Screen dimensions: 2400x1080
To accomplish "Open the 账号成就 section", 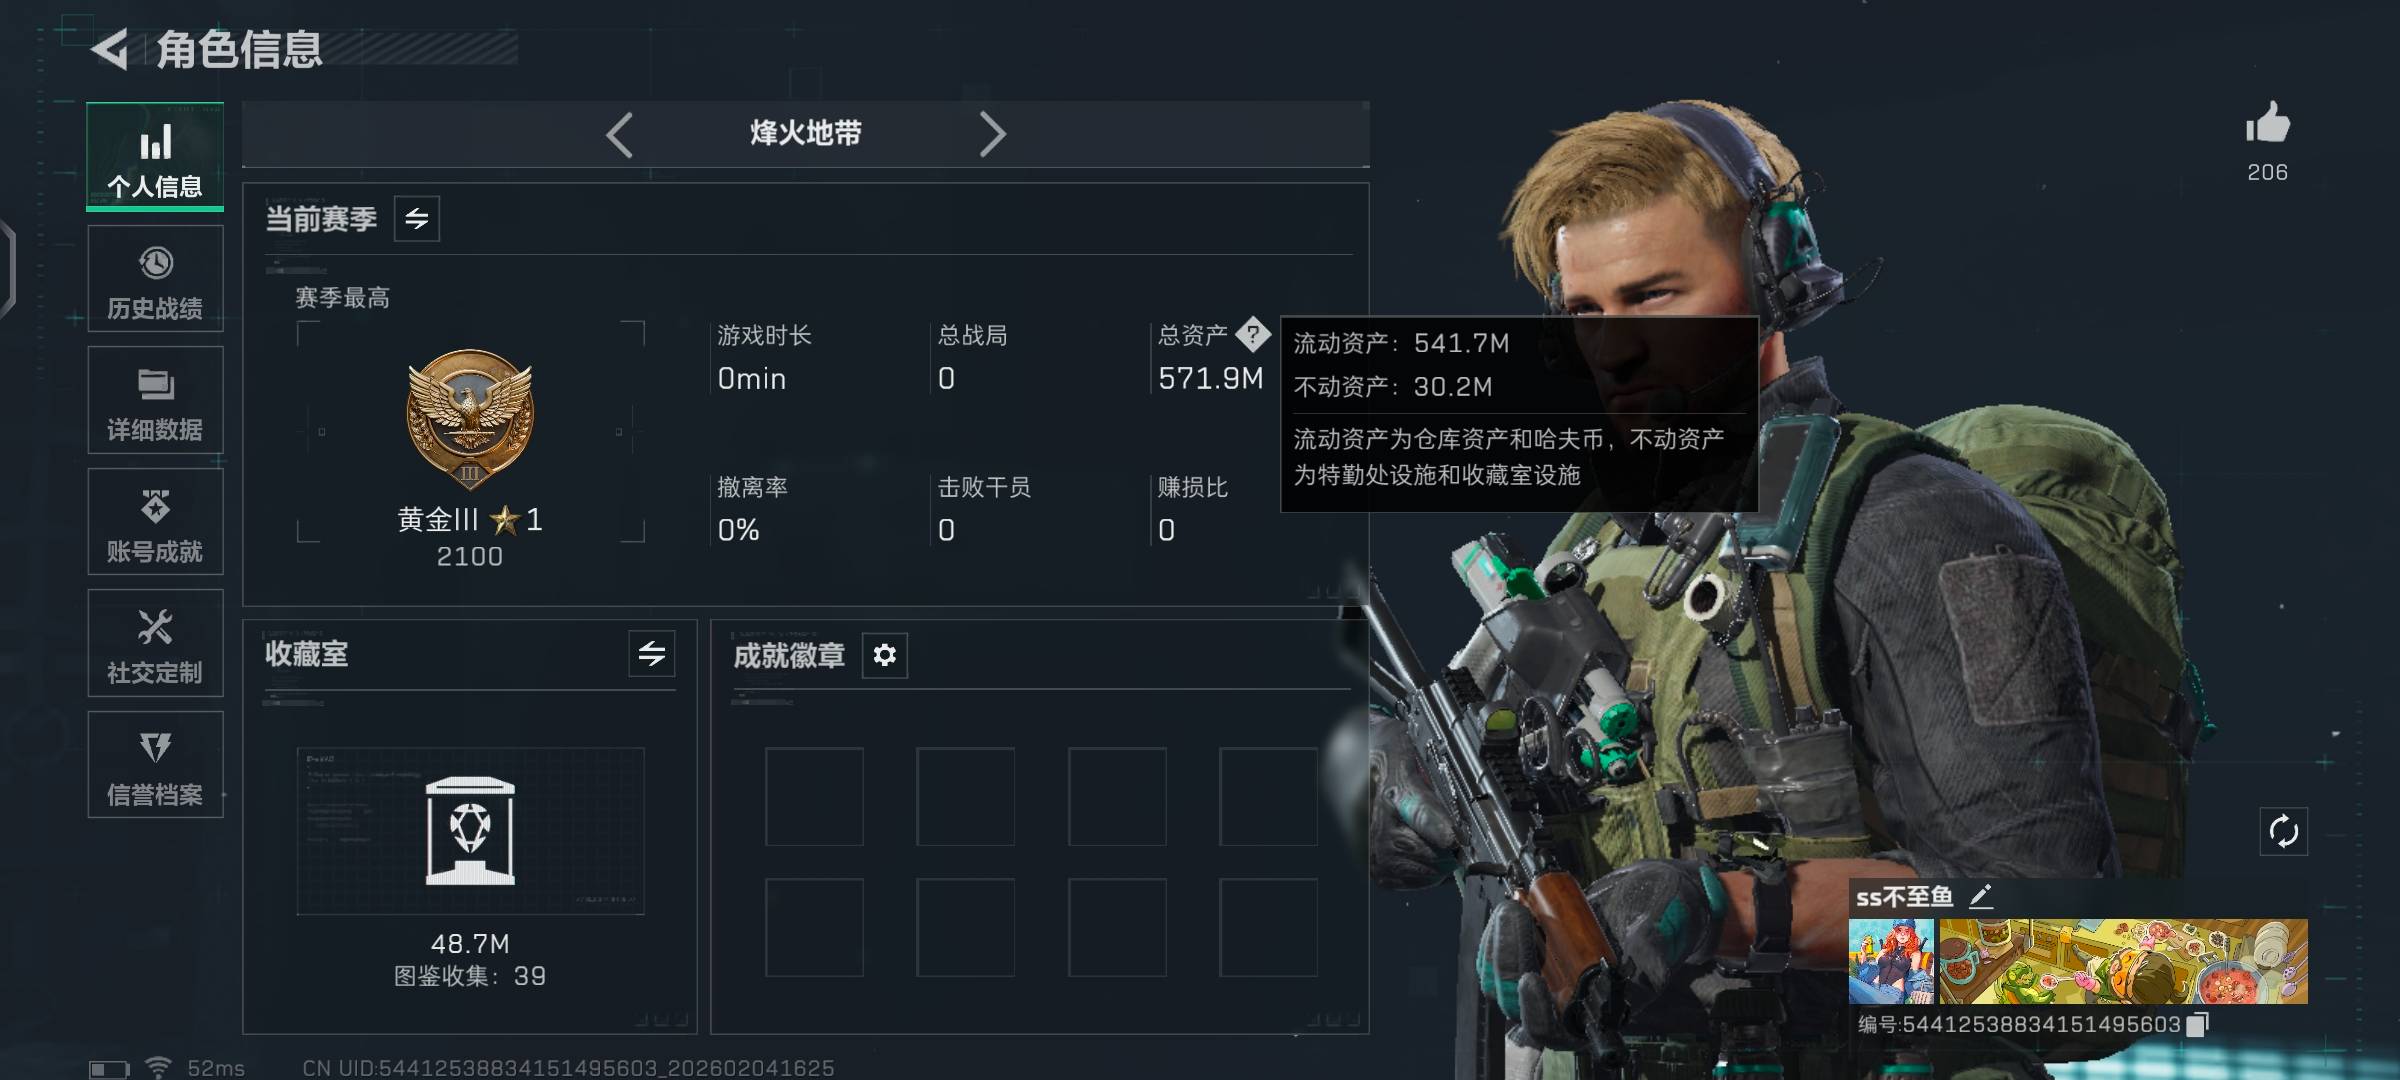I will coord(155,522).
